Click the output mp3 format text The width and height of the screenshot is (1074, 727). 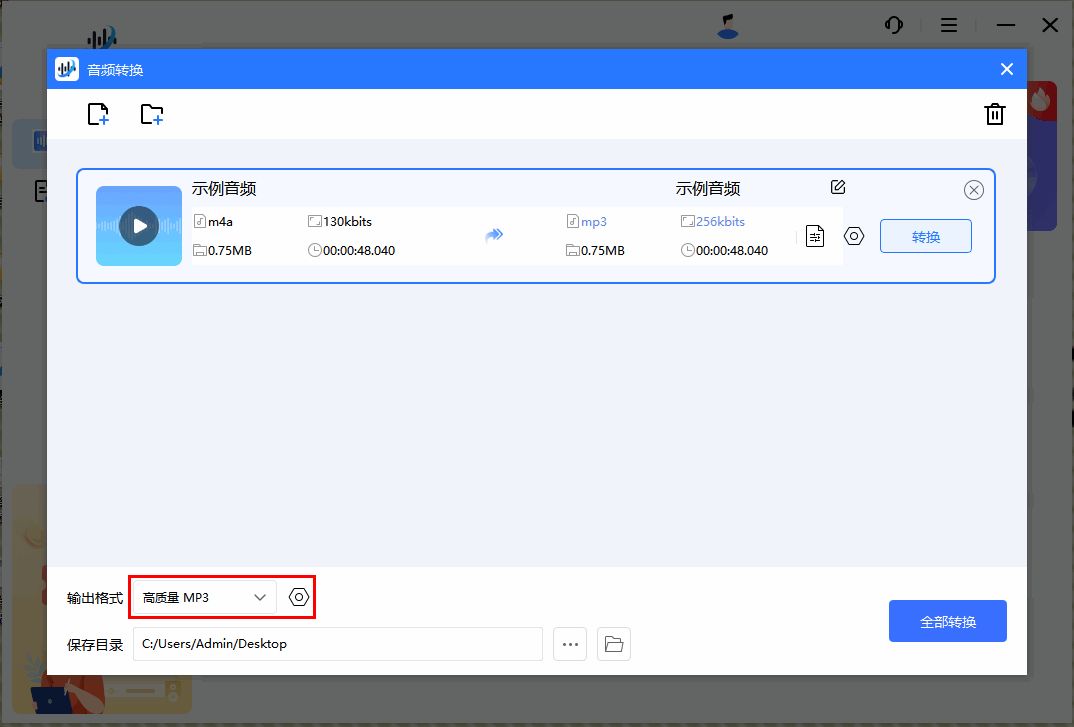coord(593,221)
